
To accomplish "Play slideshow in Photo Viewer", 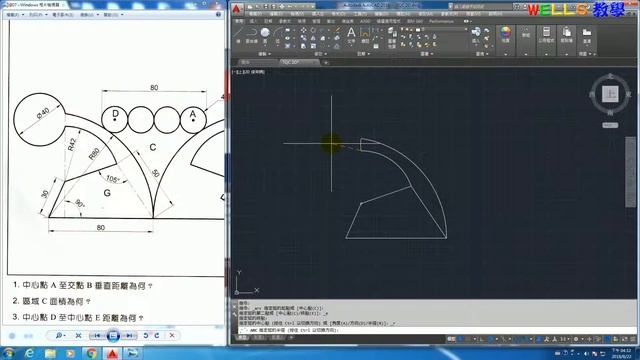I will (x=113, y=336).
